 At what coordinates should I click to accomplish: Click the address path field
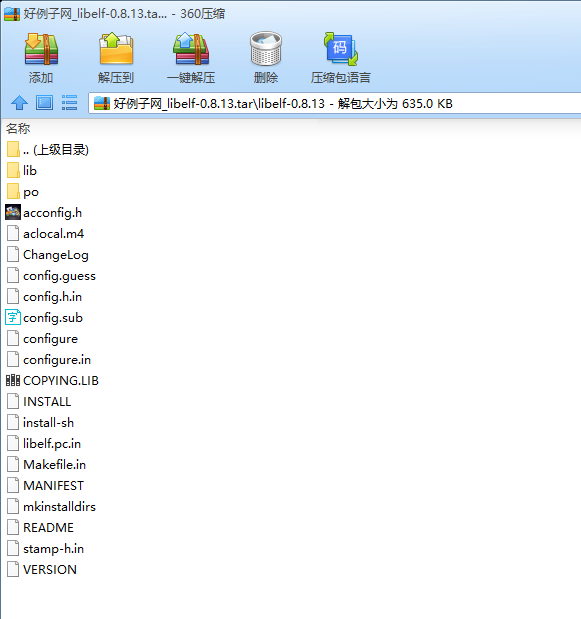coord(334,104)
